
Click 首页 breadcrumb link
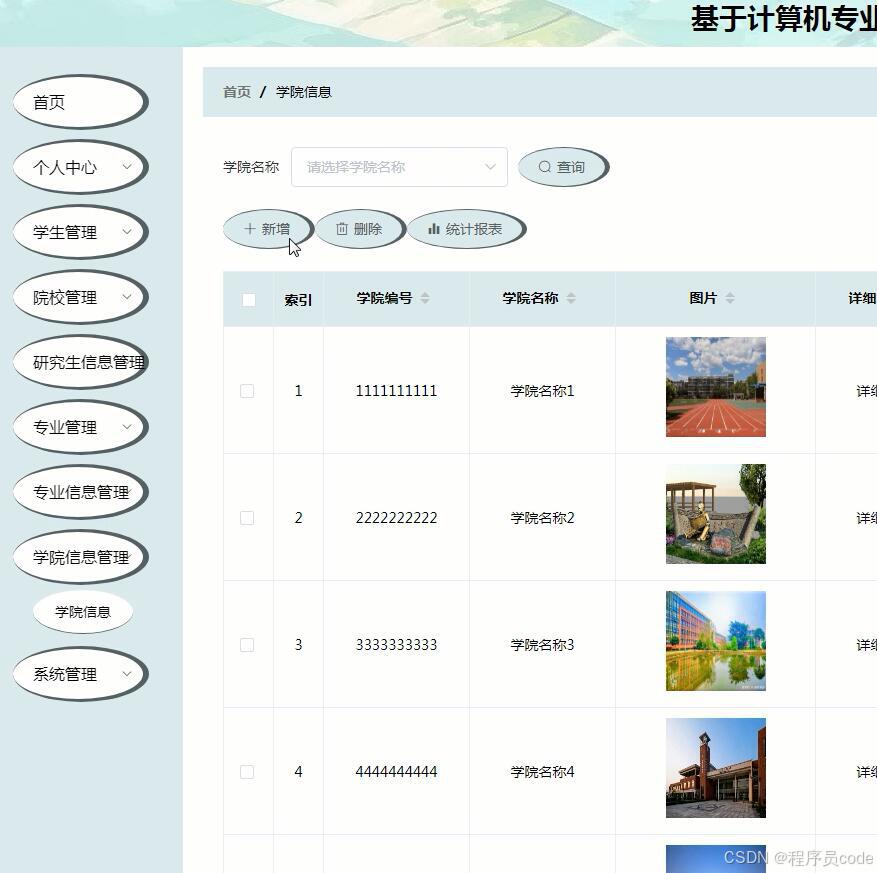(237, 92)
